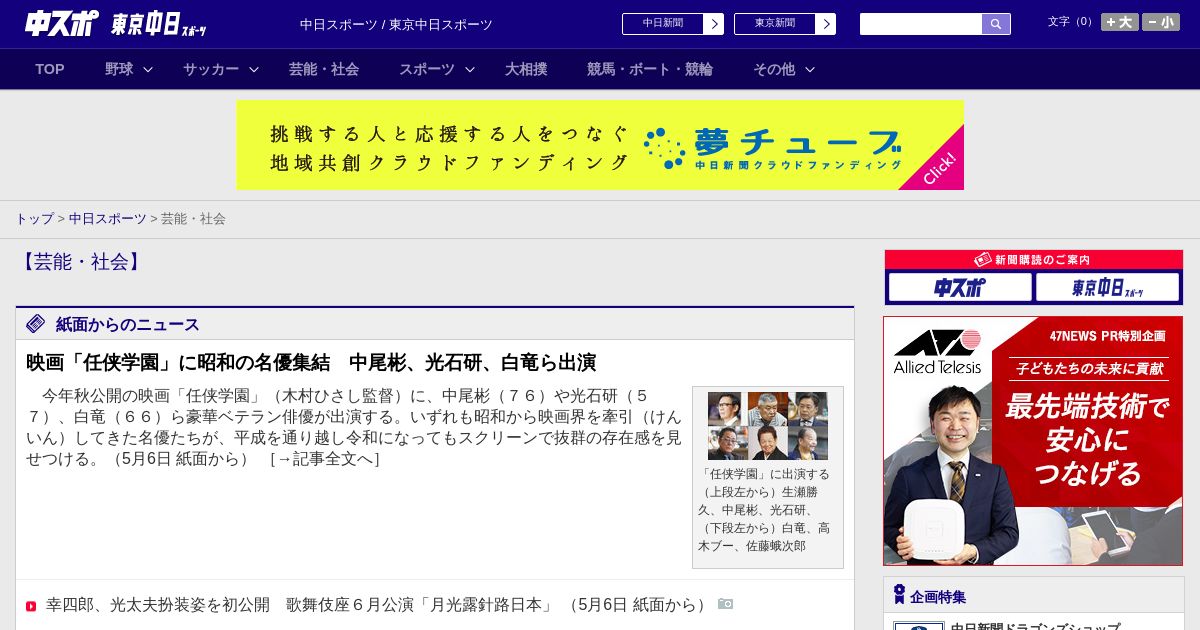Expand the その他 dropdown chevron
This screenshot has height=630, width=1200.
(810, 70)
